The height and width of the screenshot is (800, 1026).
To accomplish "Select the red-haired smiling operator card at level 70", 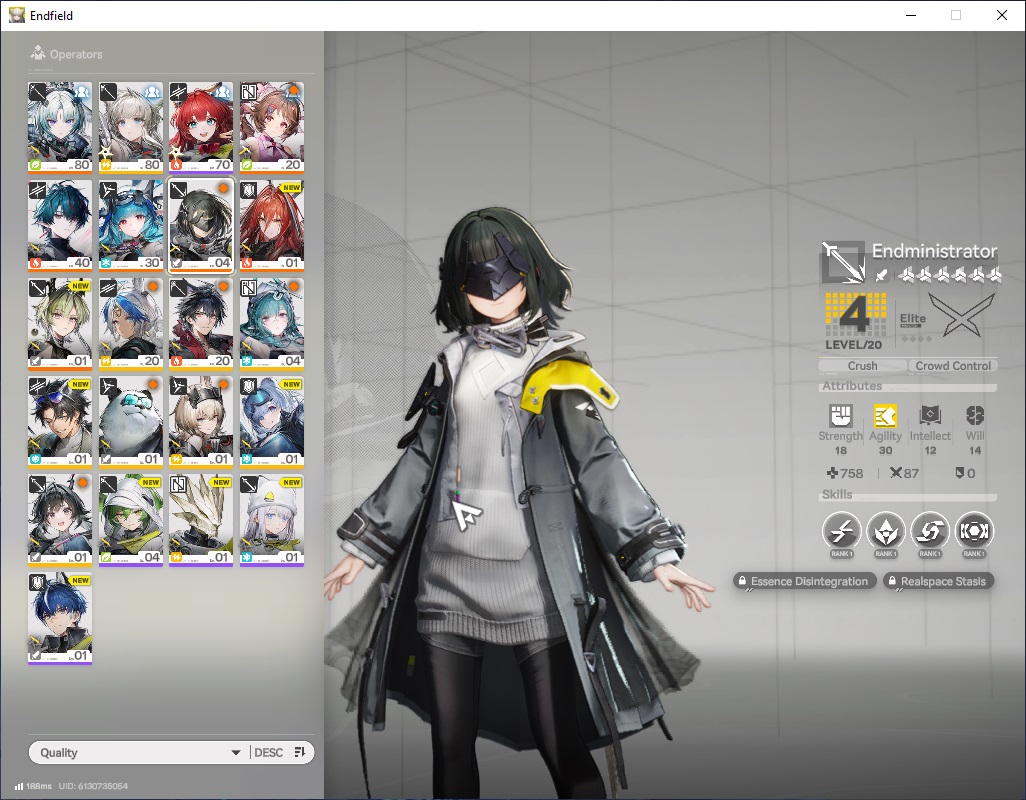I will click(201, 127).
